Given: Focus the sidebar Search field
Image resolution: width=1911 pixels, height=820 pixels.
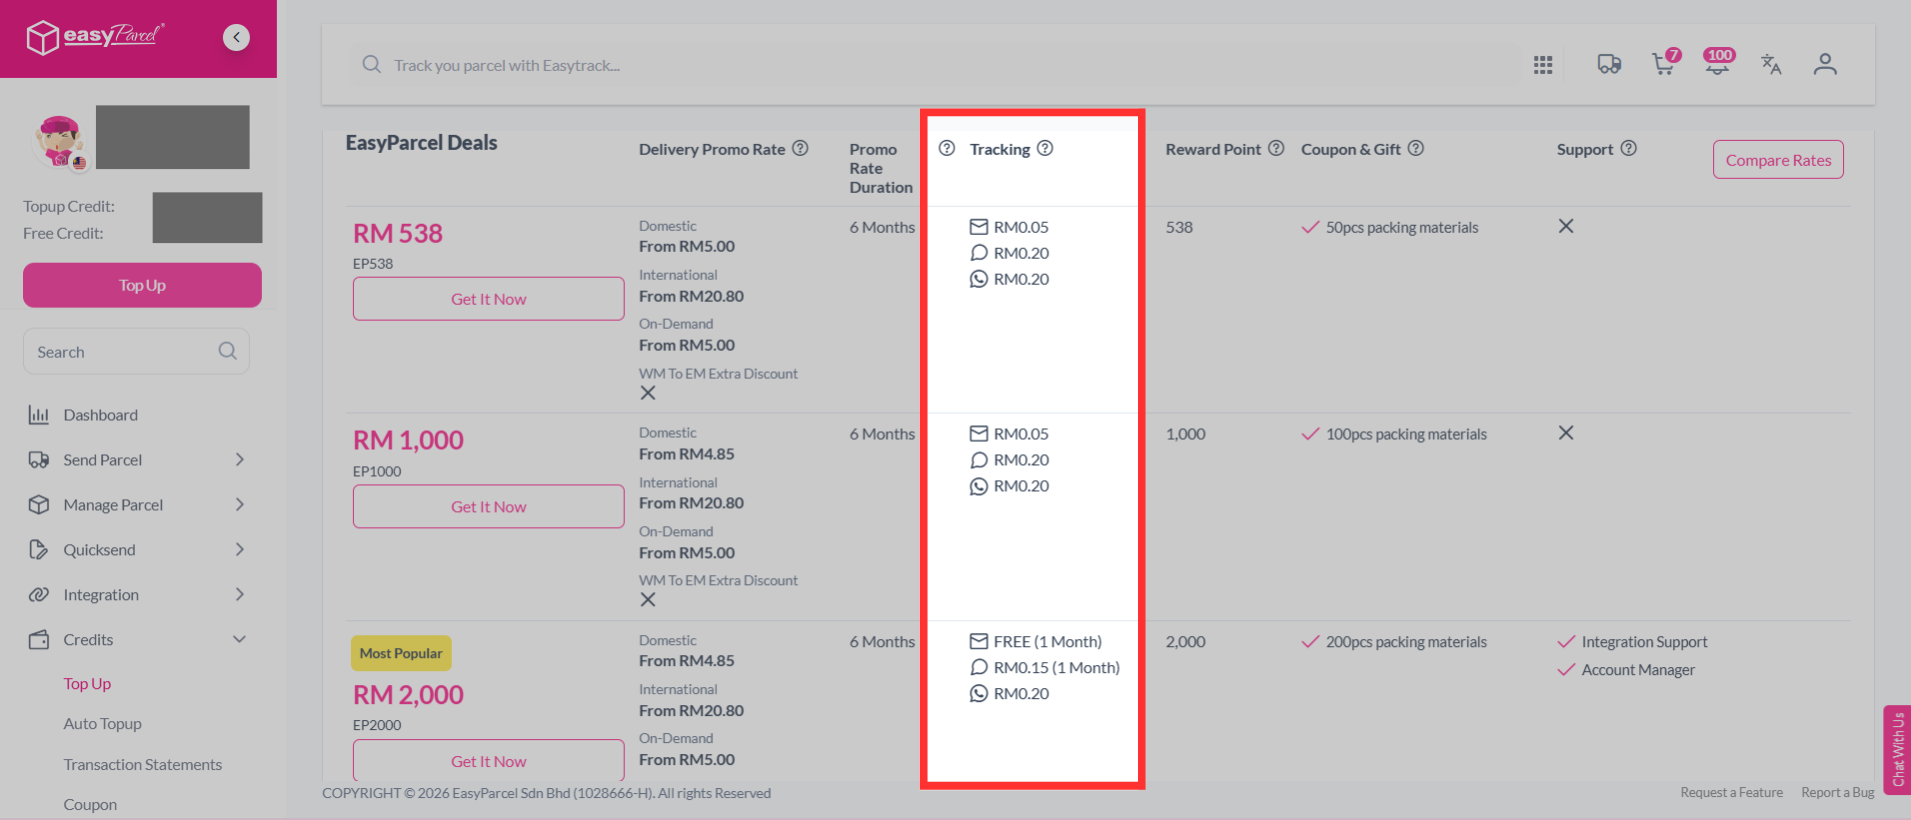Looking at the screenshot, I should 136,351.
